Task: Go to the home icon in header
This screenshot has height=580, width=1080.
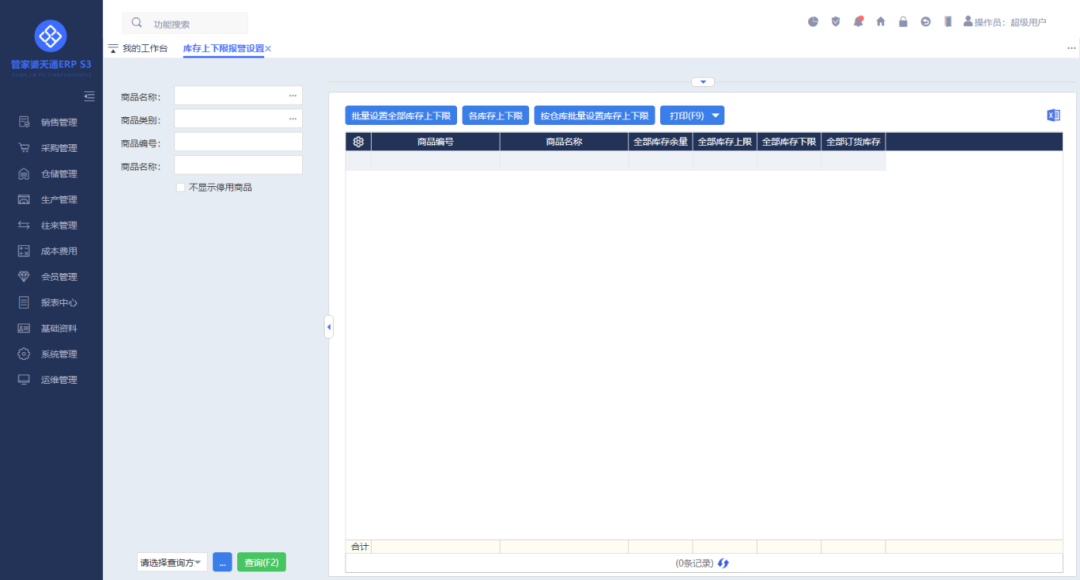Action: coord(880,21)
